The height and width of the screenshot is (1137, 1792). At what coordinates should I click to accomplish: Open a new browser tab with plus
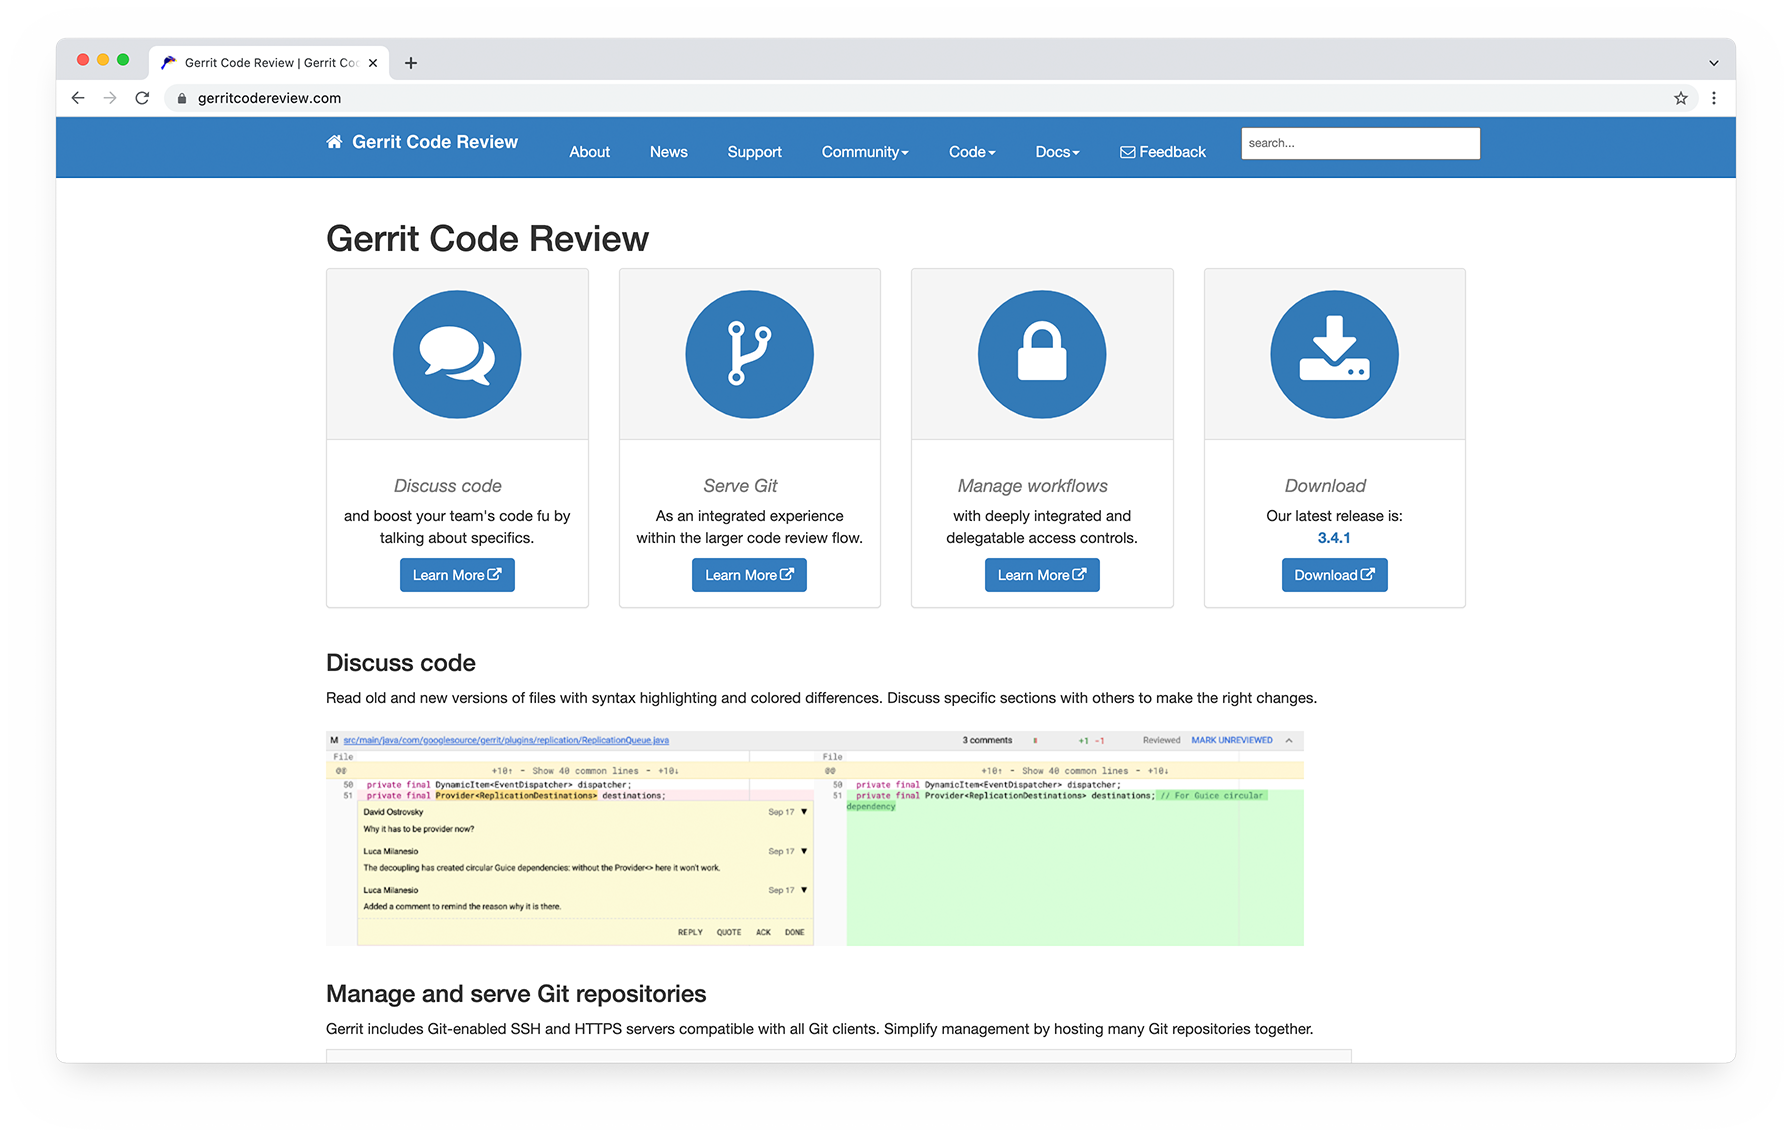click(411, 63)
